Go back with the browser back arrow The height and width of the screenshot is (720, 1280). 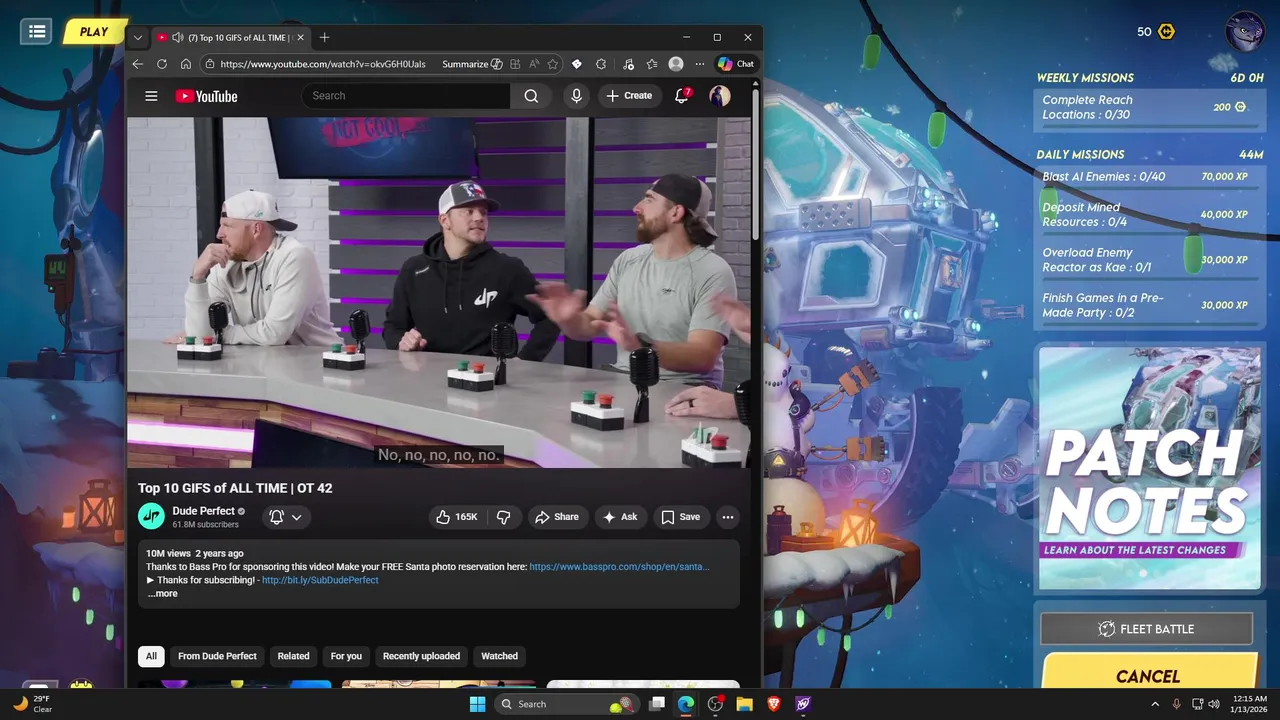pyautogui.click(x=139, y=64)
